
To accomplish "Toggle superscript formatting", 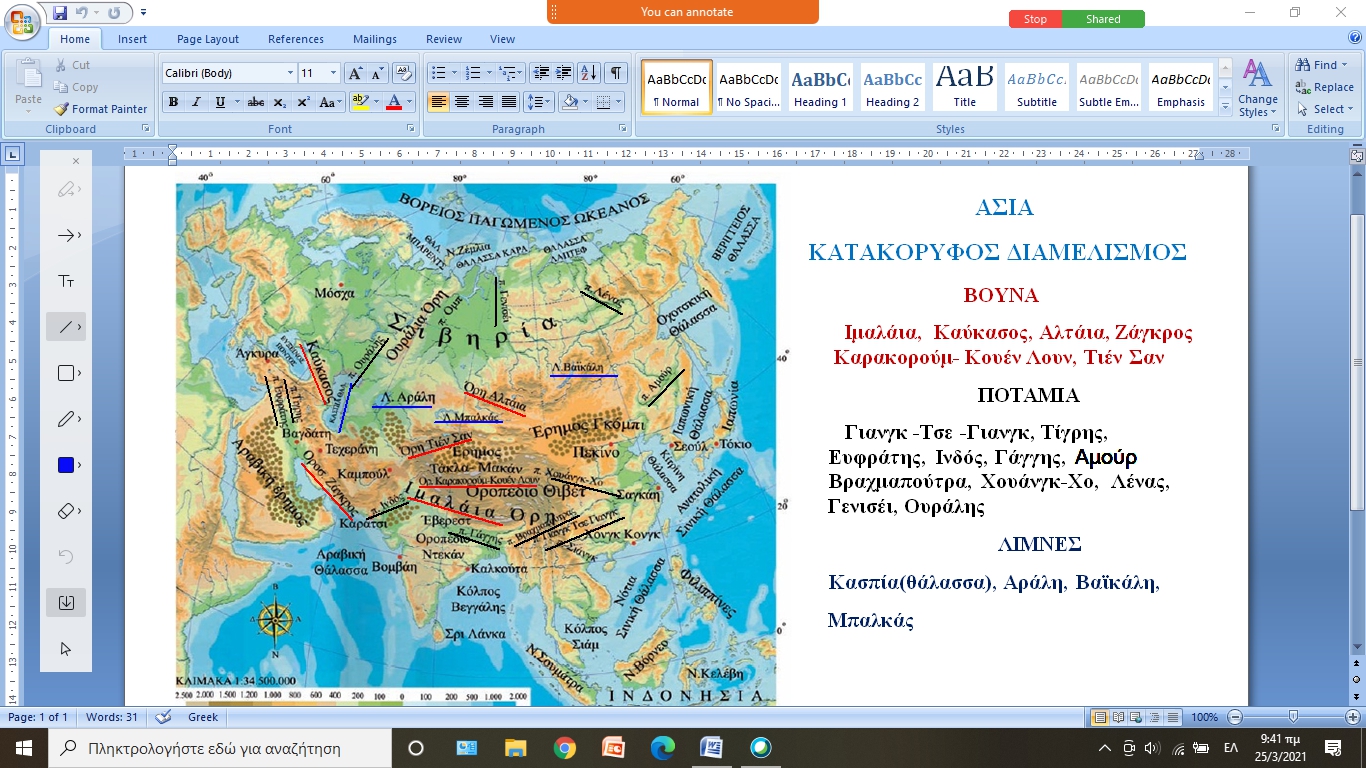I will click(x=303, y=102).
